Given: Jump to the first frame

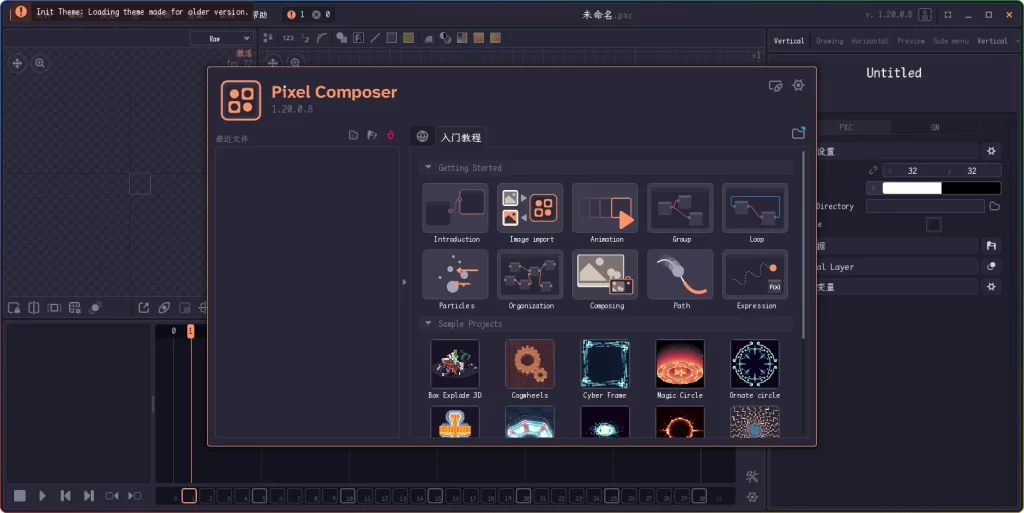Looking at the screenshot, I should [x=65, y=496].
